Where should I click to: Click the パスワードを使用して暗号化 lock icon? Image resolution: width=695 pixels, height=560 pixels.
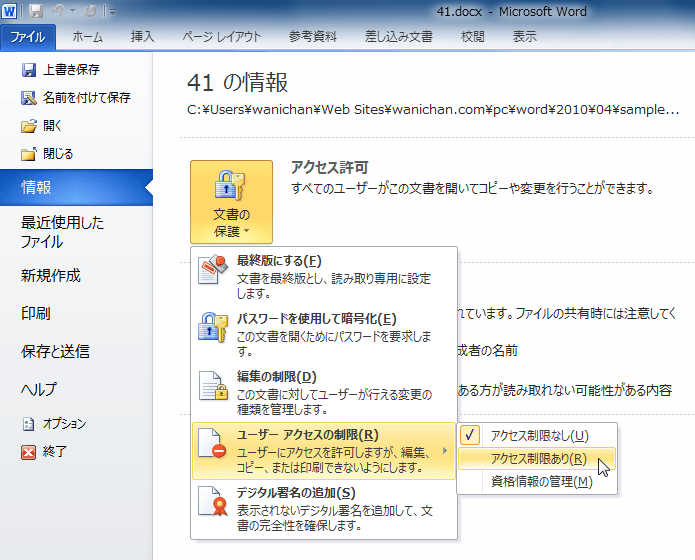point(213,327)
